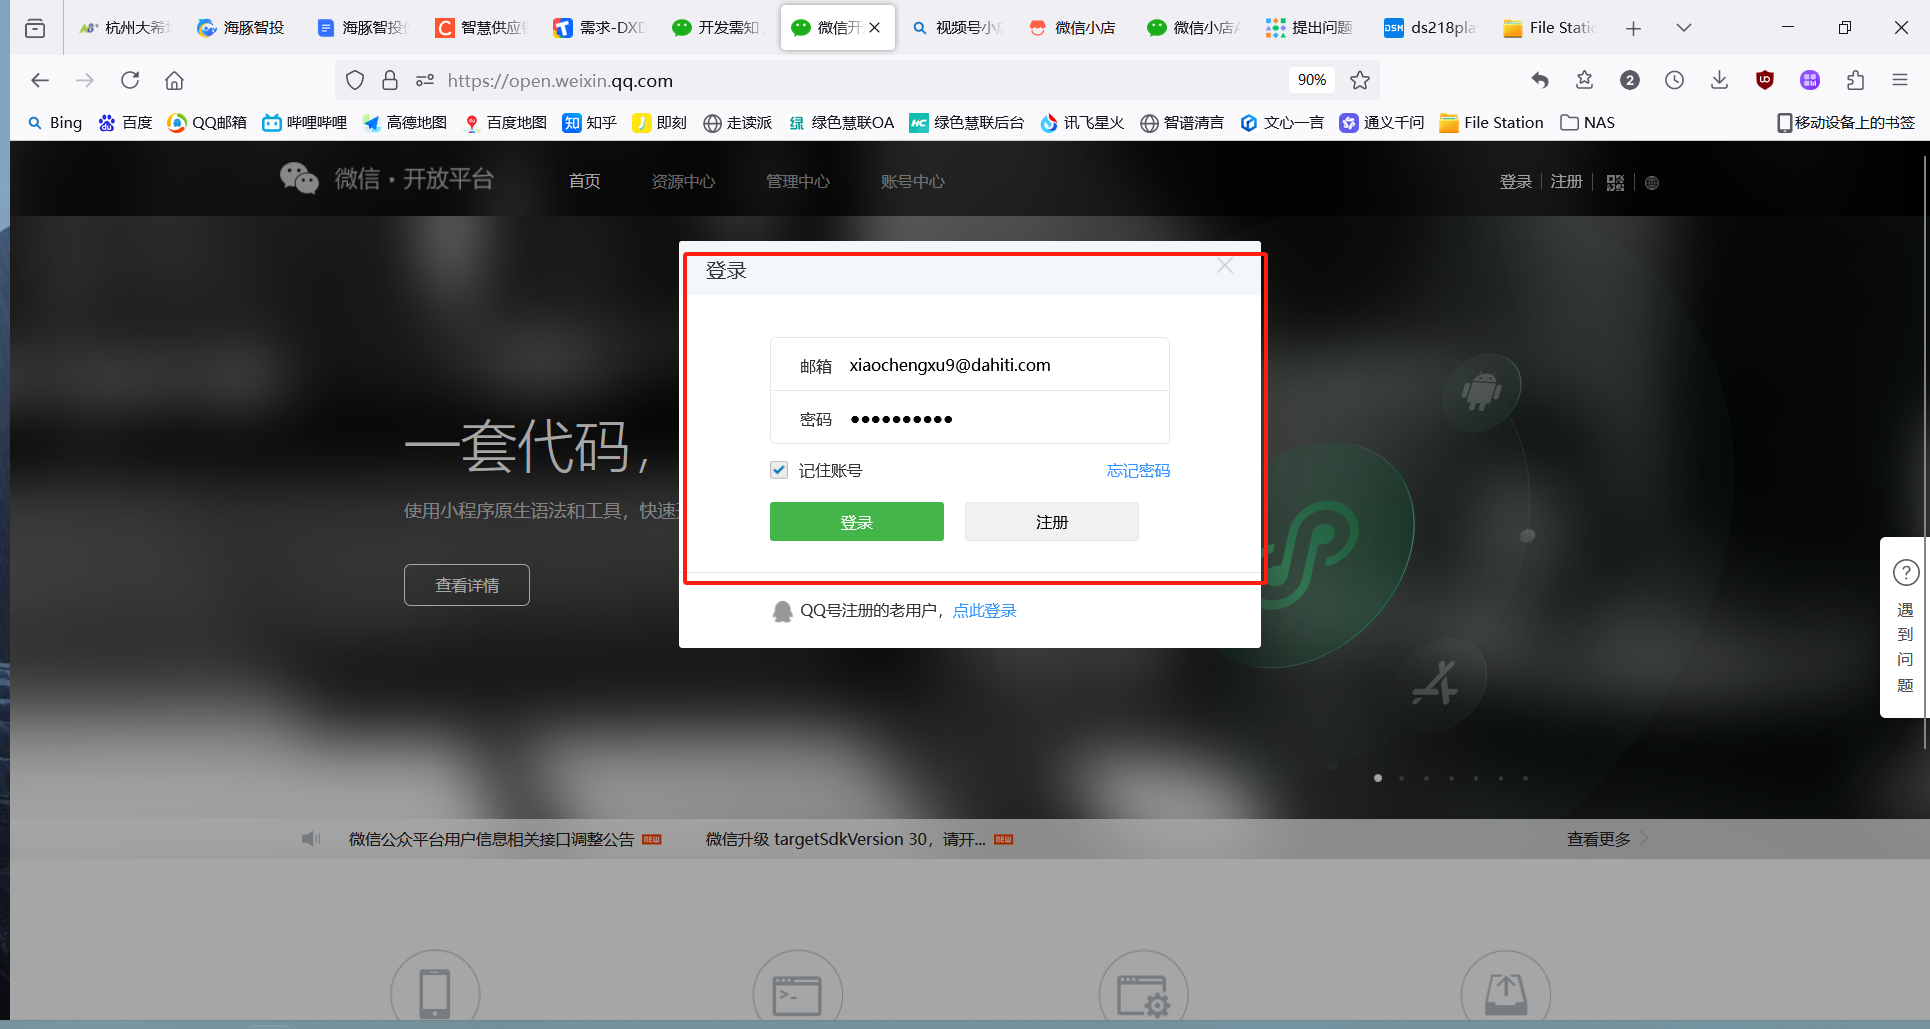Open tracking protection shield info

click(355, 80)
